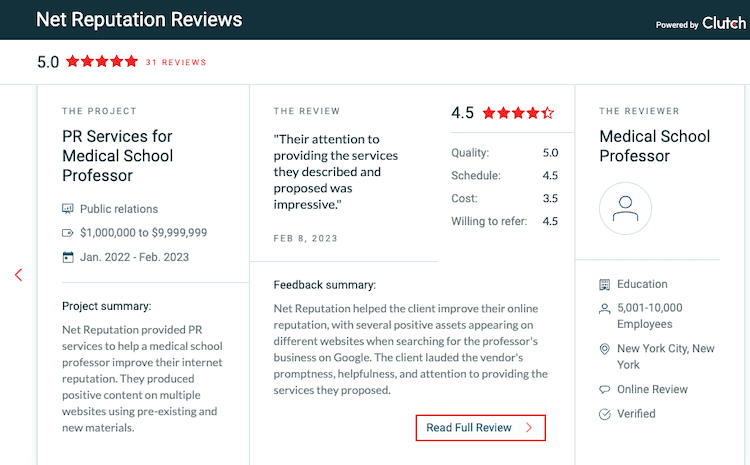Screen dimensions: 750x465
Task: Click the "THE PROJECT" section label
Action: coord(99,111)
